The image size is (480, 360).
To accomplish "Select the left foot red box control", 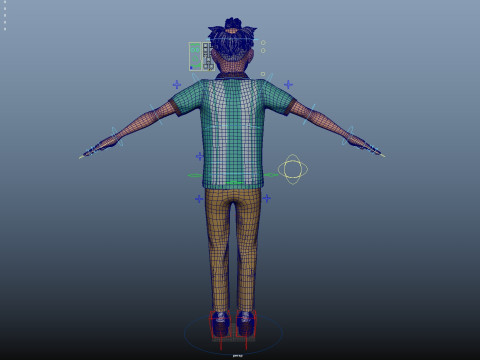I will 219,324.
